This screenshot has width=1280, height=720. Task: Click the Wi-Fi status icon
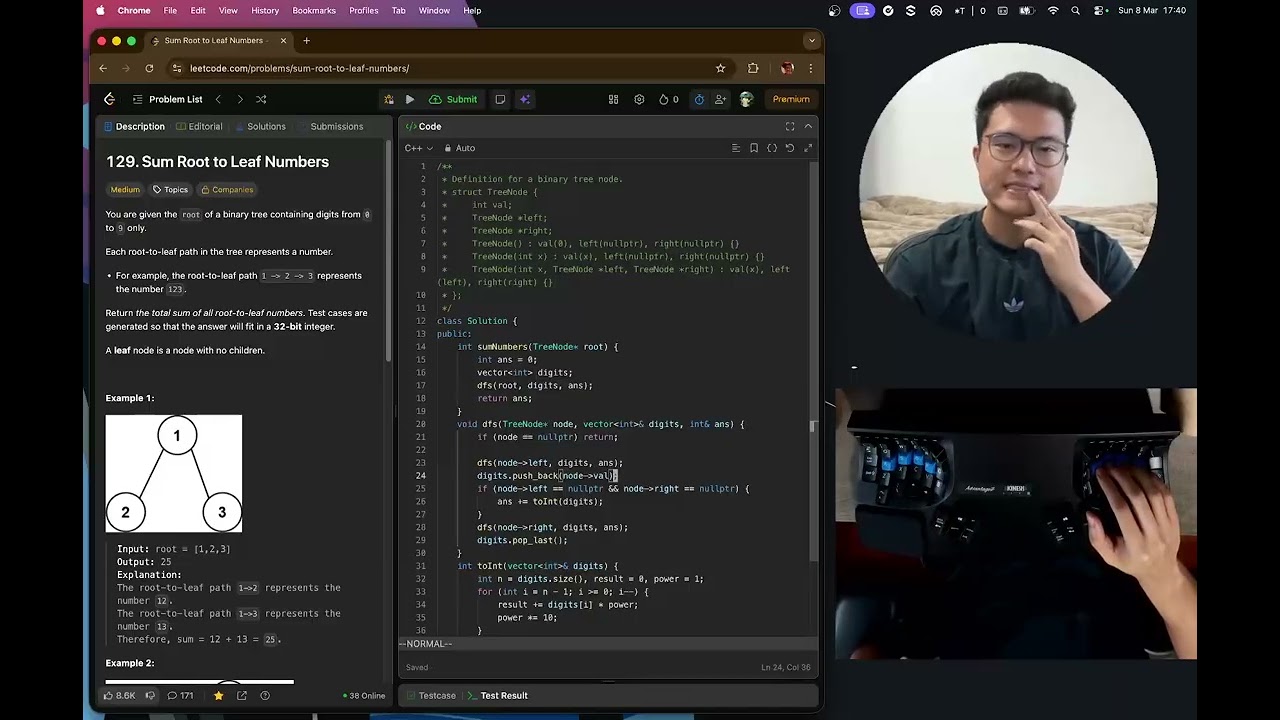[x=1052, y=10]
